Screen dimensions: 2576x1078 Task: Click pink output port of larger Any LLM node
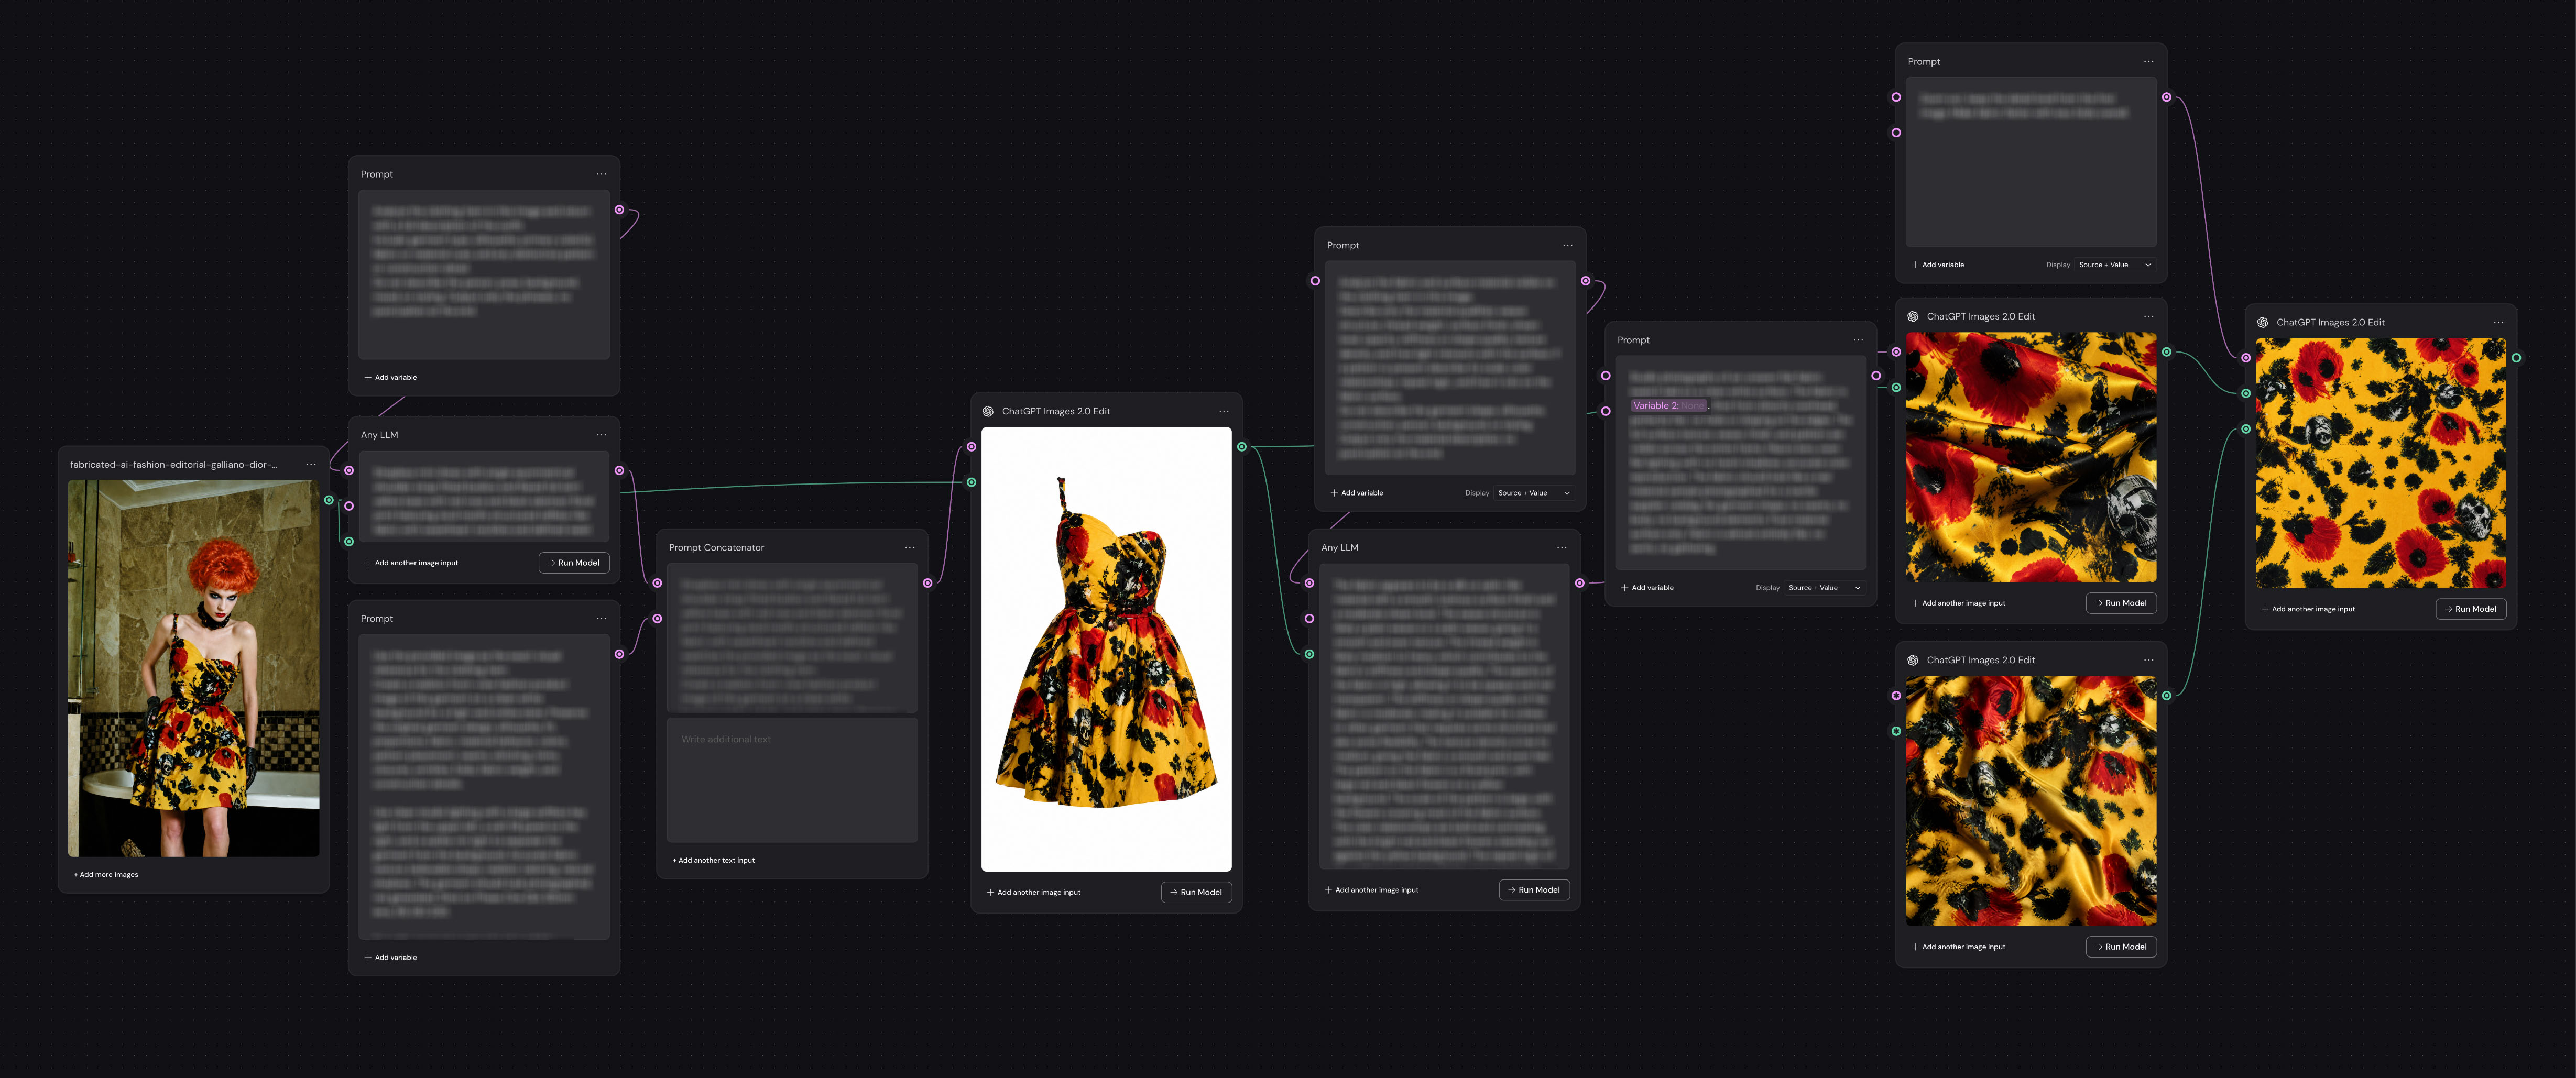pos(1580,583)
